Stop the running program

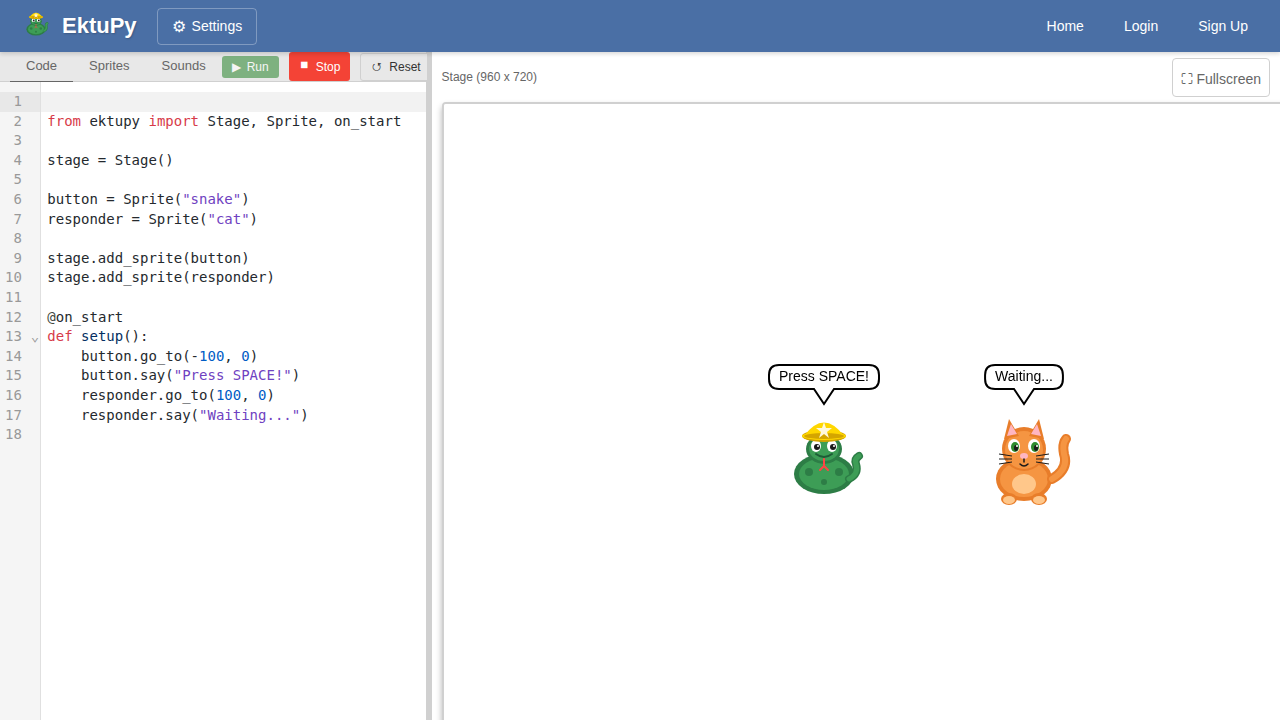tap(319, 67)
